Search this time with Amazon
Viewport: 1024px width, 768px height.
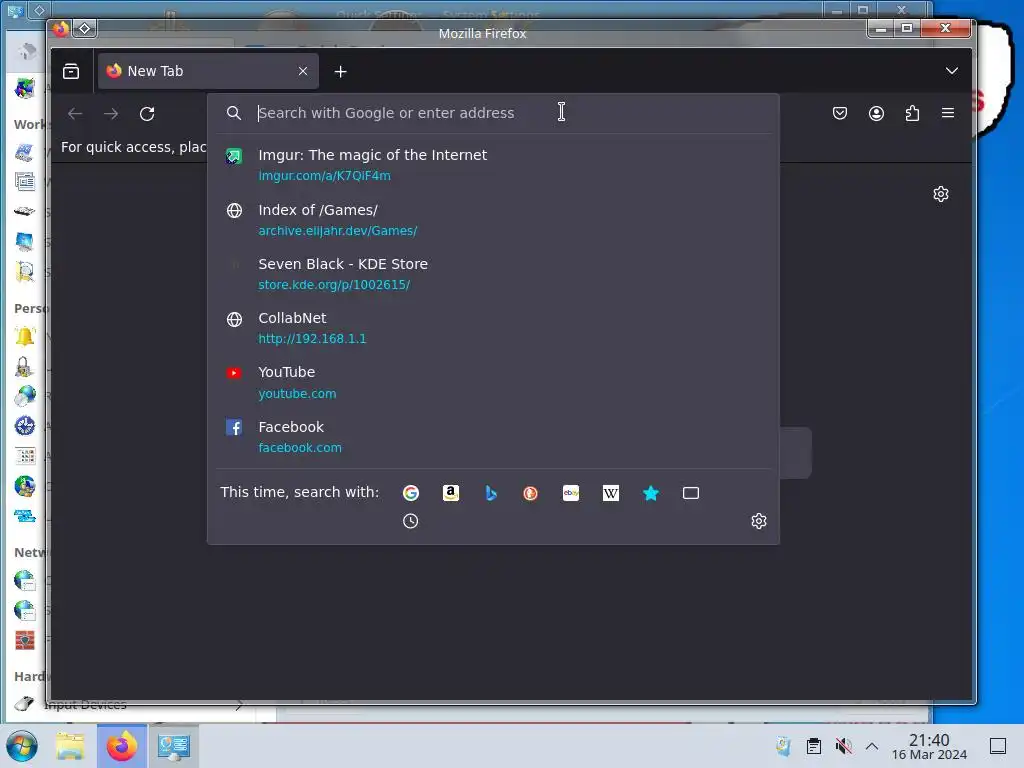451,493
